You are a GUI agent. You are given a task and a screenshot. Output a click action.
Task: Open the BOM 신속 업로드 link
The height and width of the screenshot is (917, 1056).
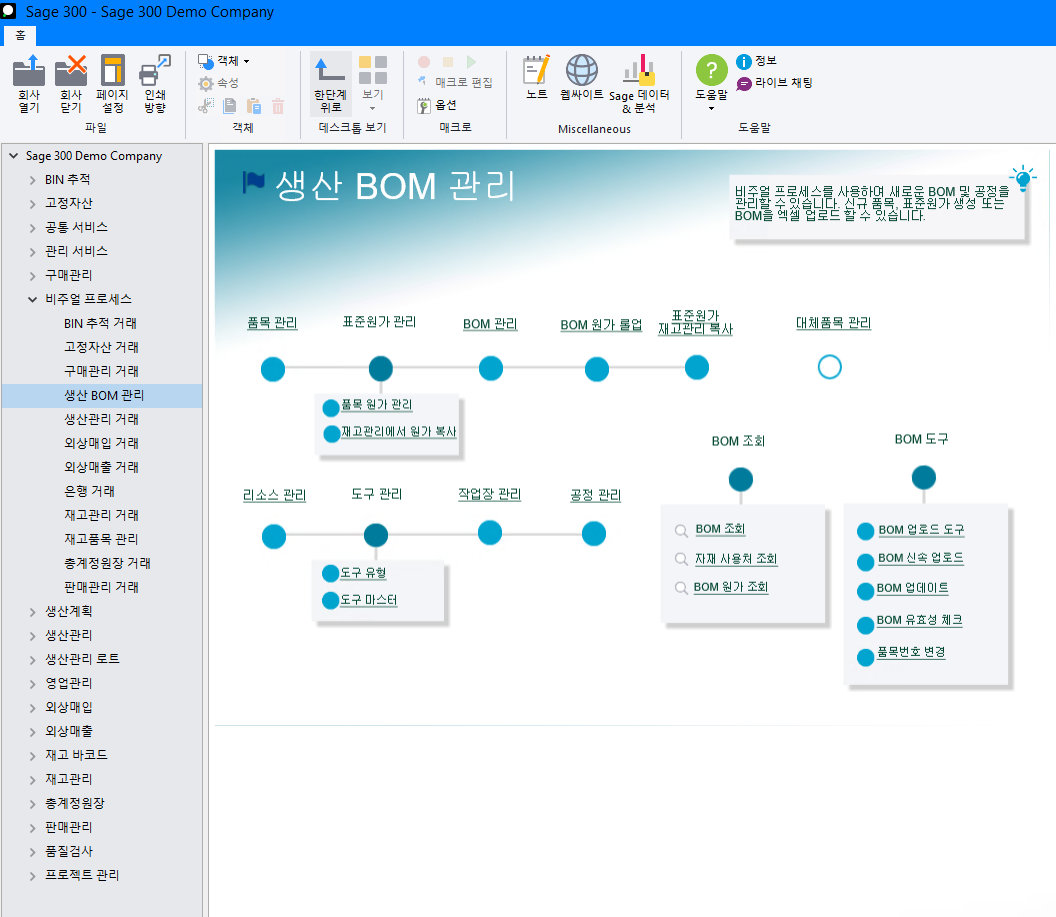pos(921,558)
